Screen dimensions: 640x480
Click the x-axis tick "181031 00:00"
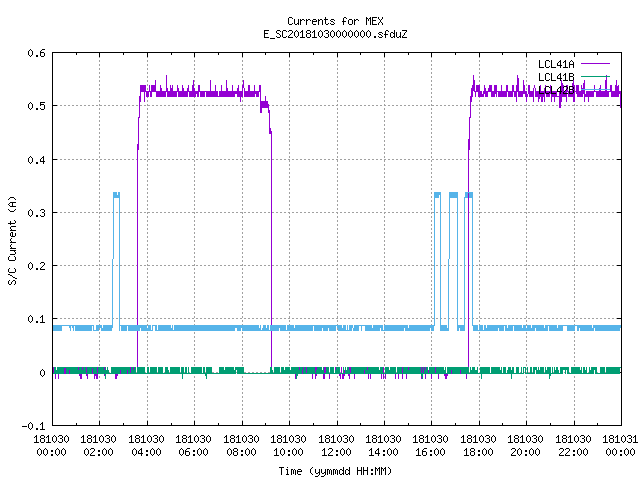620,446
